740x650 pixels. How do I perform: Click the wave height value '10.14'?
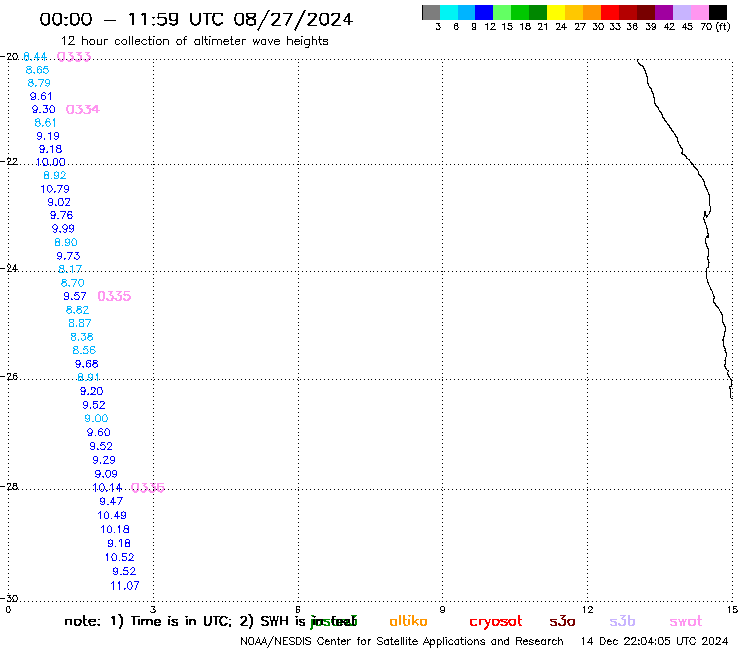pyautogui.click(x=107, y=488)
